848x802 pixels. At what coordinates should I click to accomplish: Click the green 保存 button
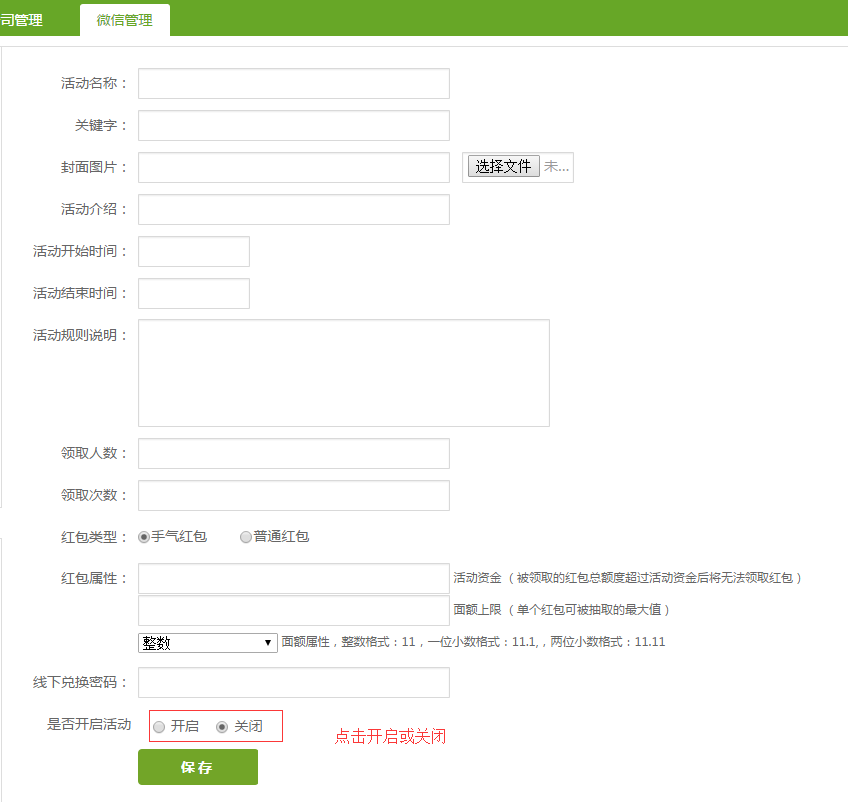(x=197, y=767)
